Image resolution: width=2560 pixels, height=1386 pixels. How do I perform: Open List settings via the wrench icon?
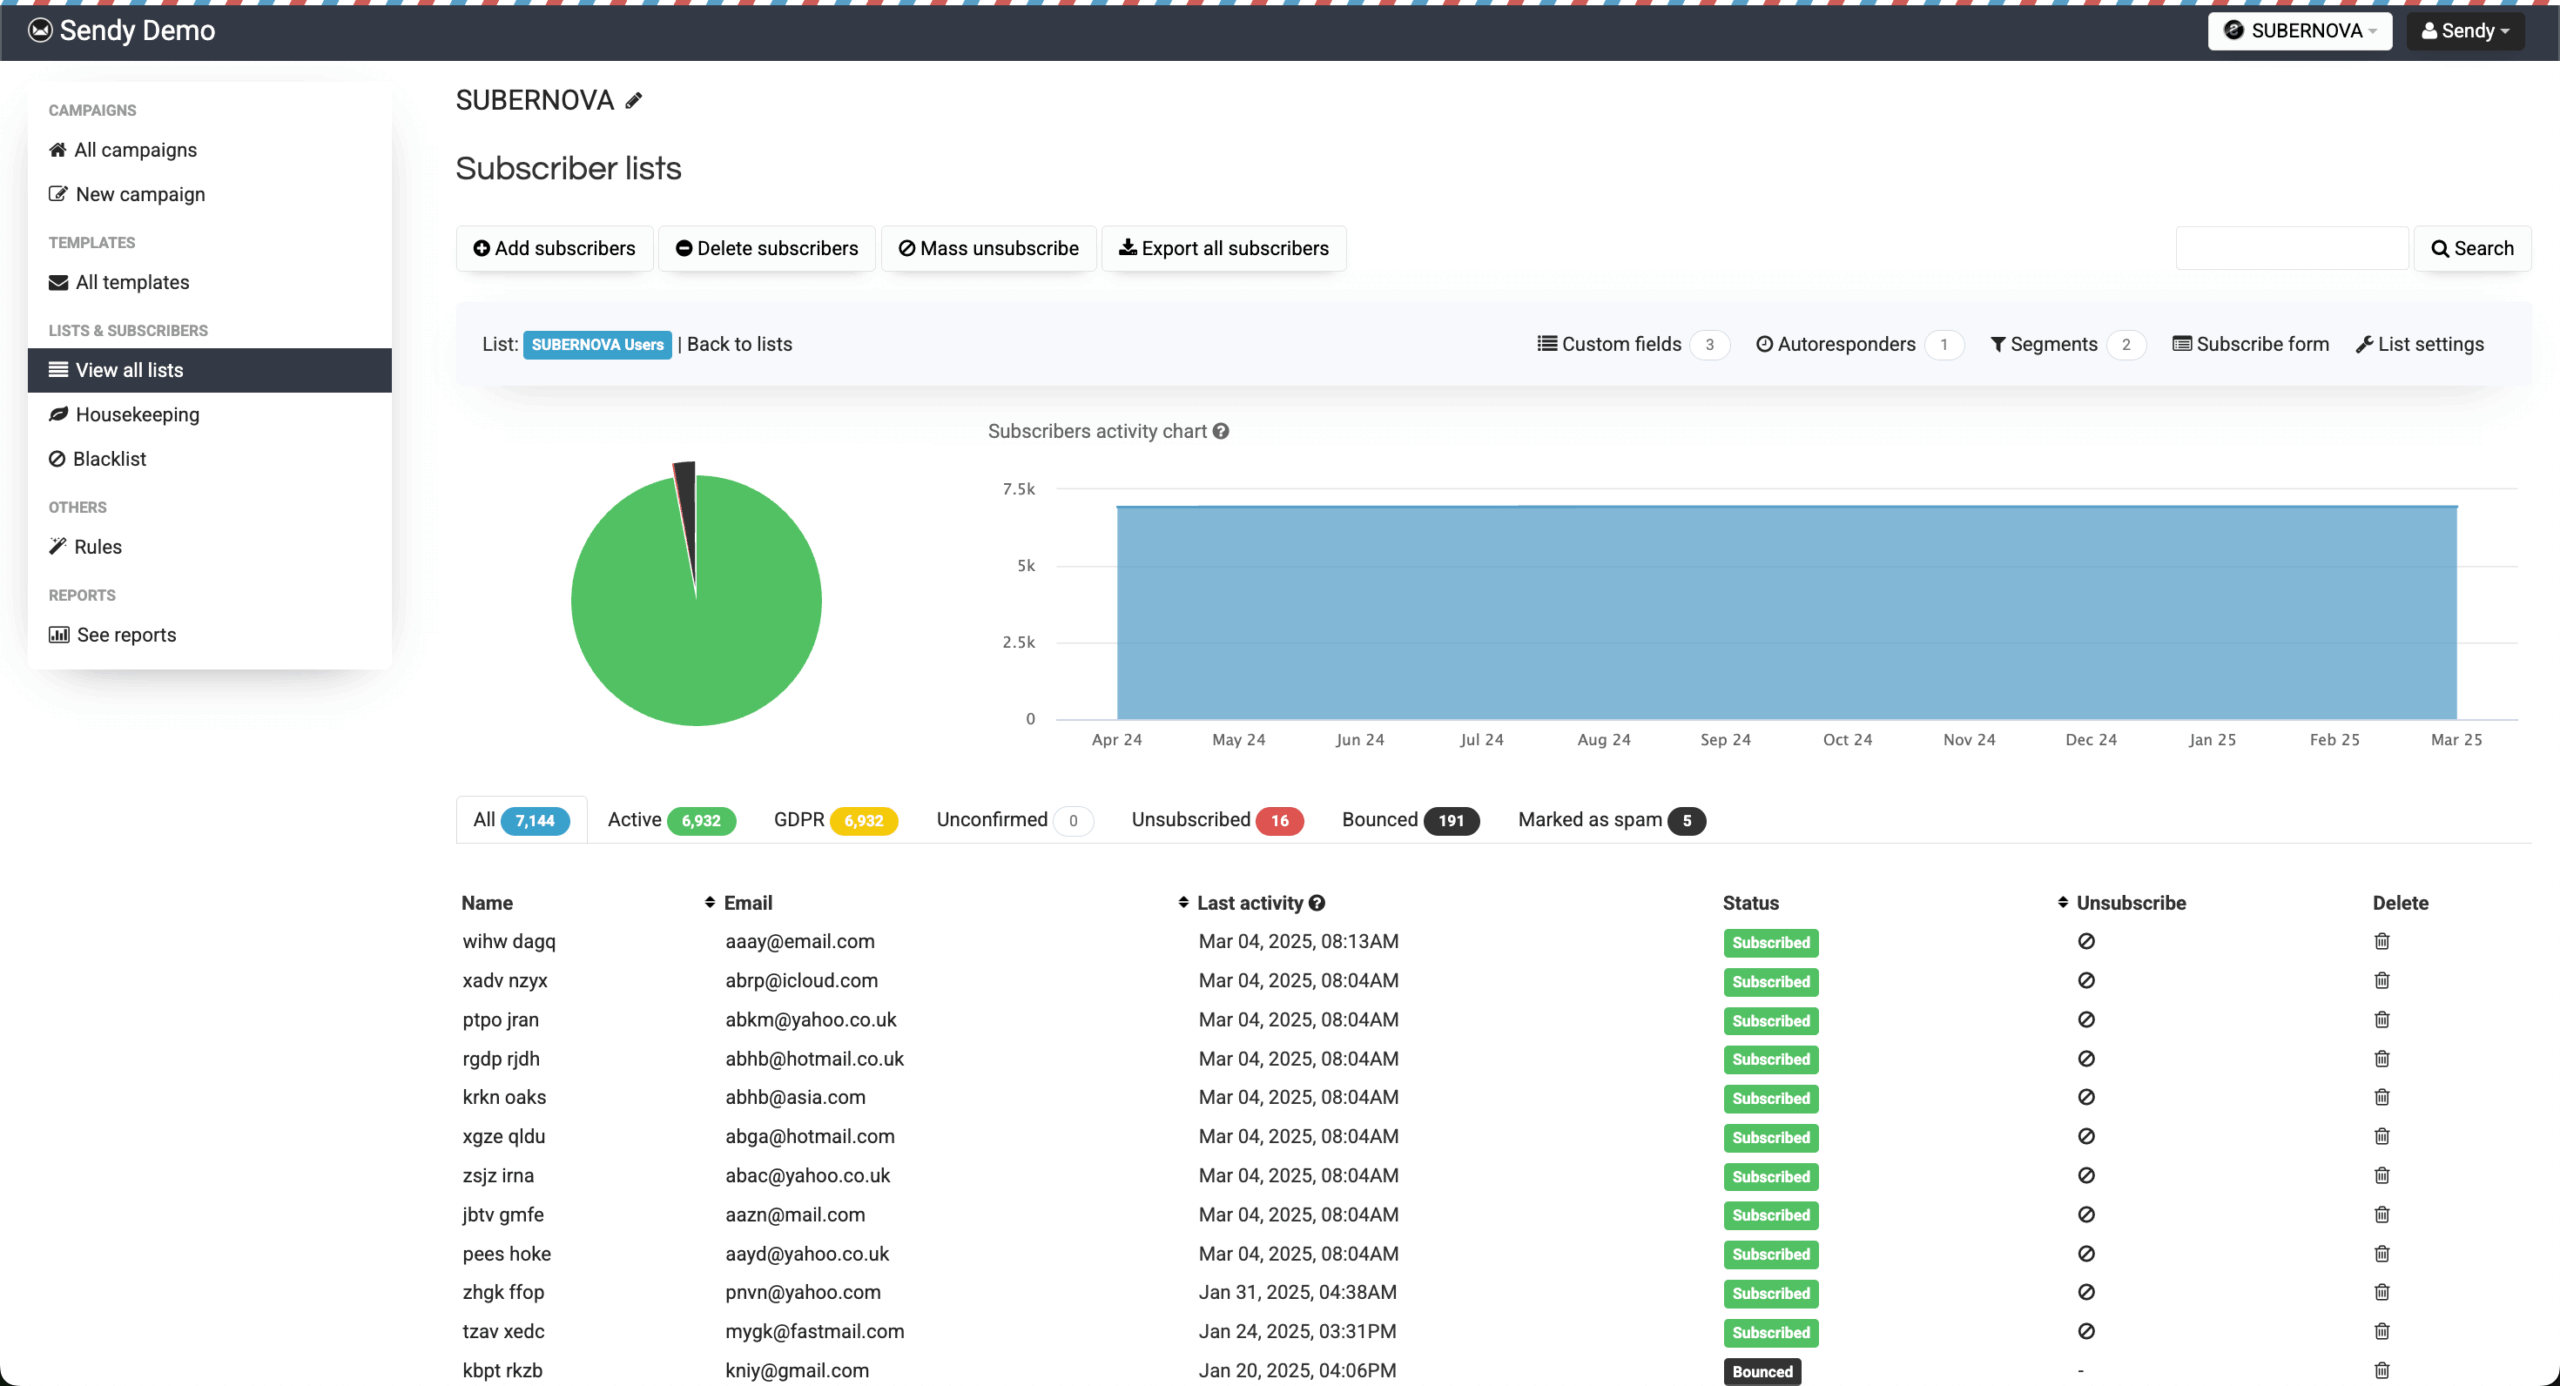[2364, 343]
